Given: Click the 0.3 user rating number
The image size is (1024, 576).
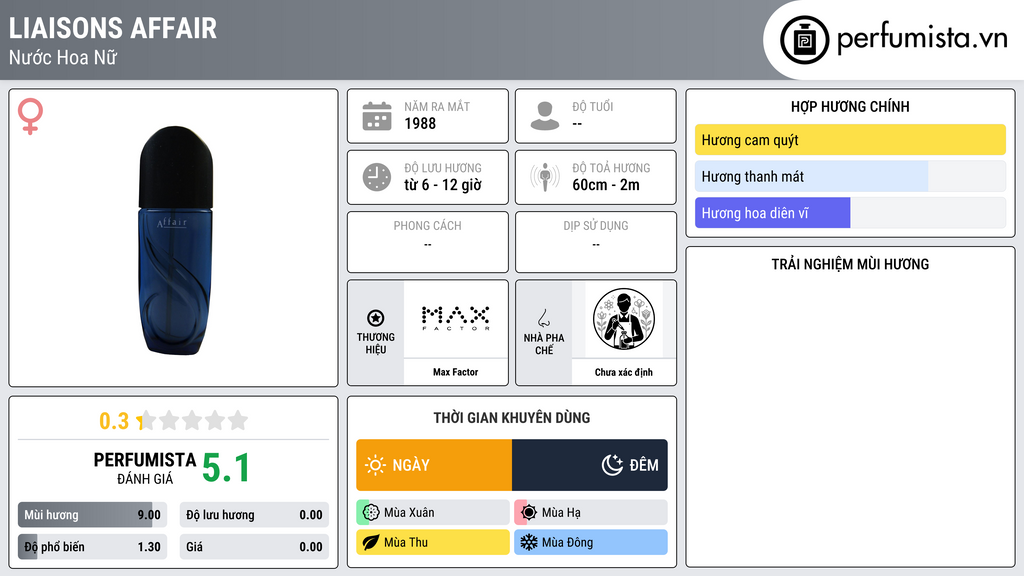Looking at the screenshot, I should coord(114,421).
